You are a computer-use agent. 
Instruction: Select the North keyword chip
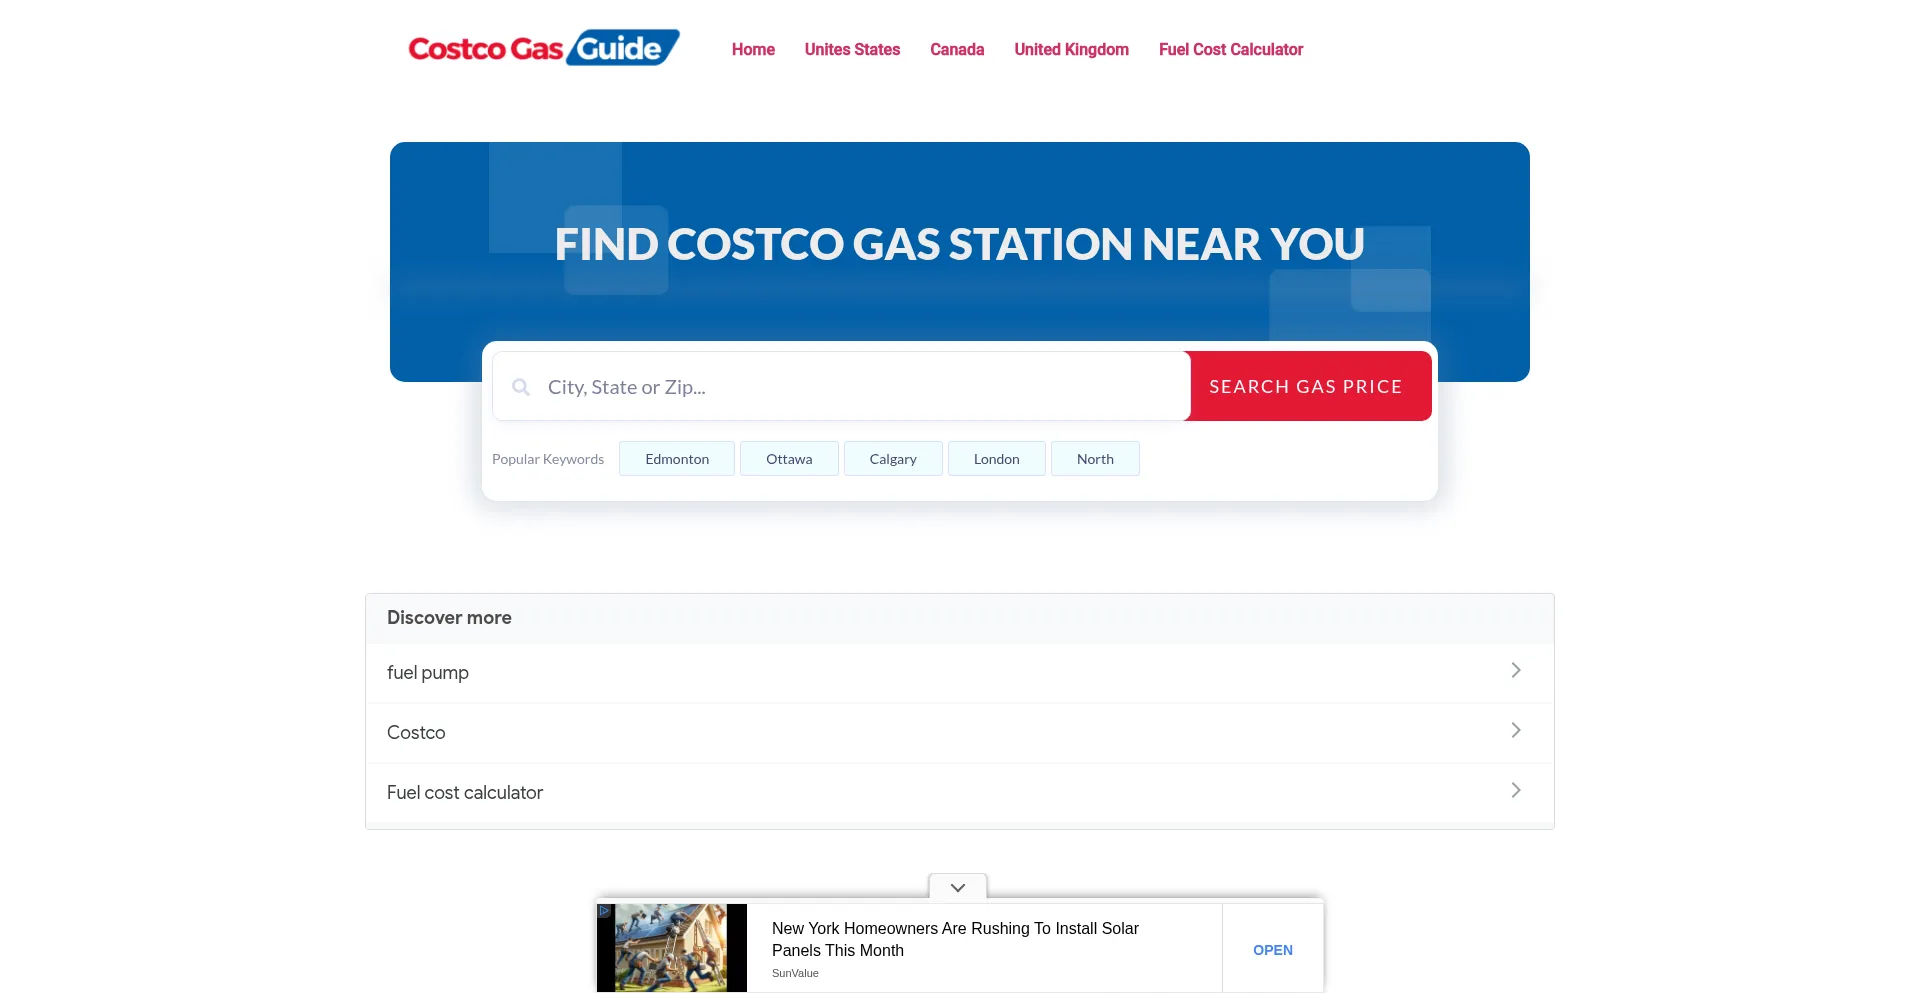point(1095,459)
